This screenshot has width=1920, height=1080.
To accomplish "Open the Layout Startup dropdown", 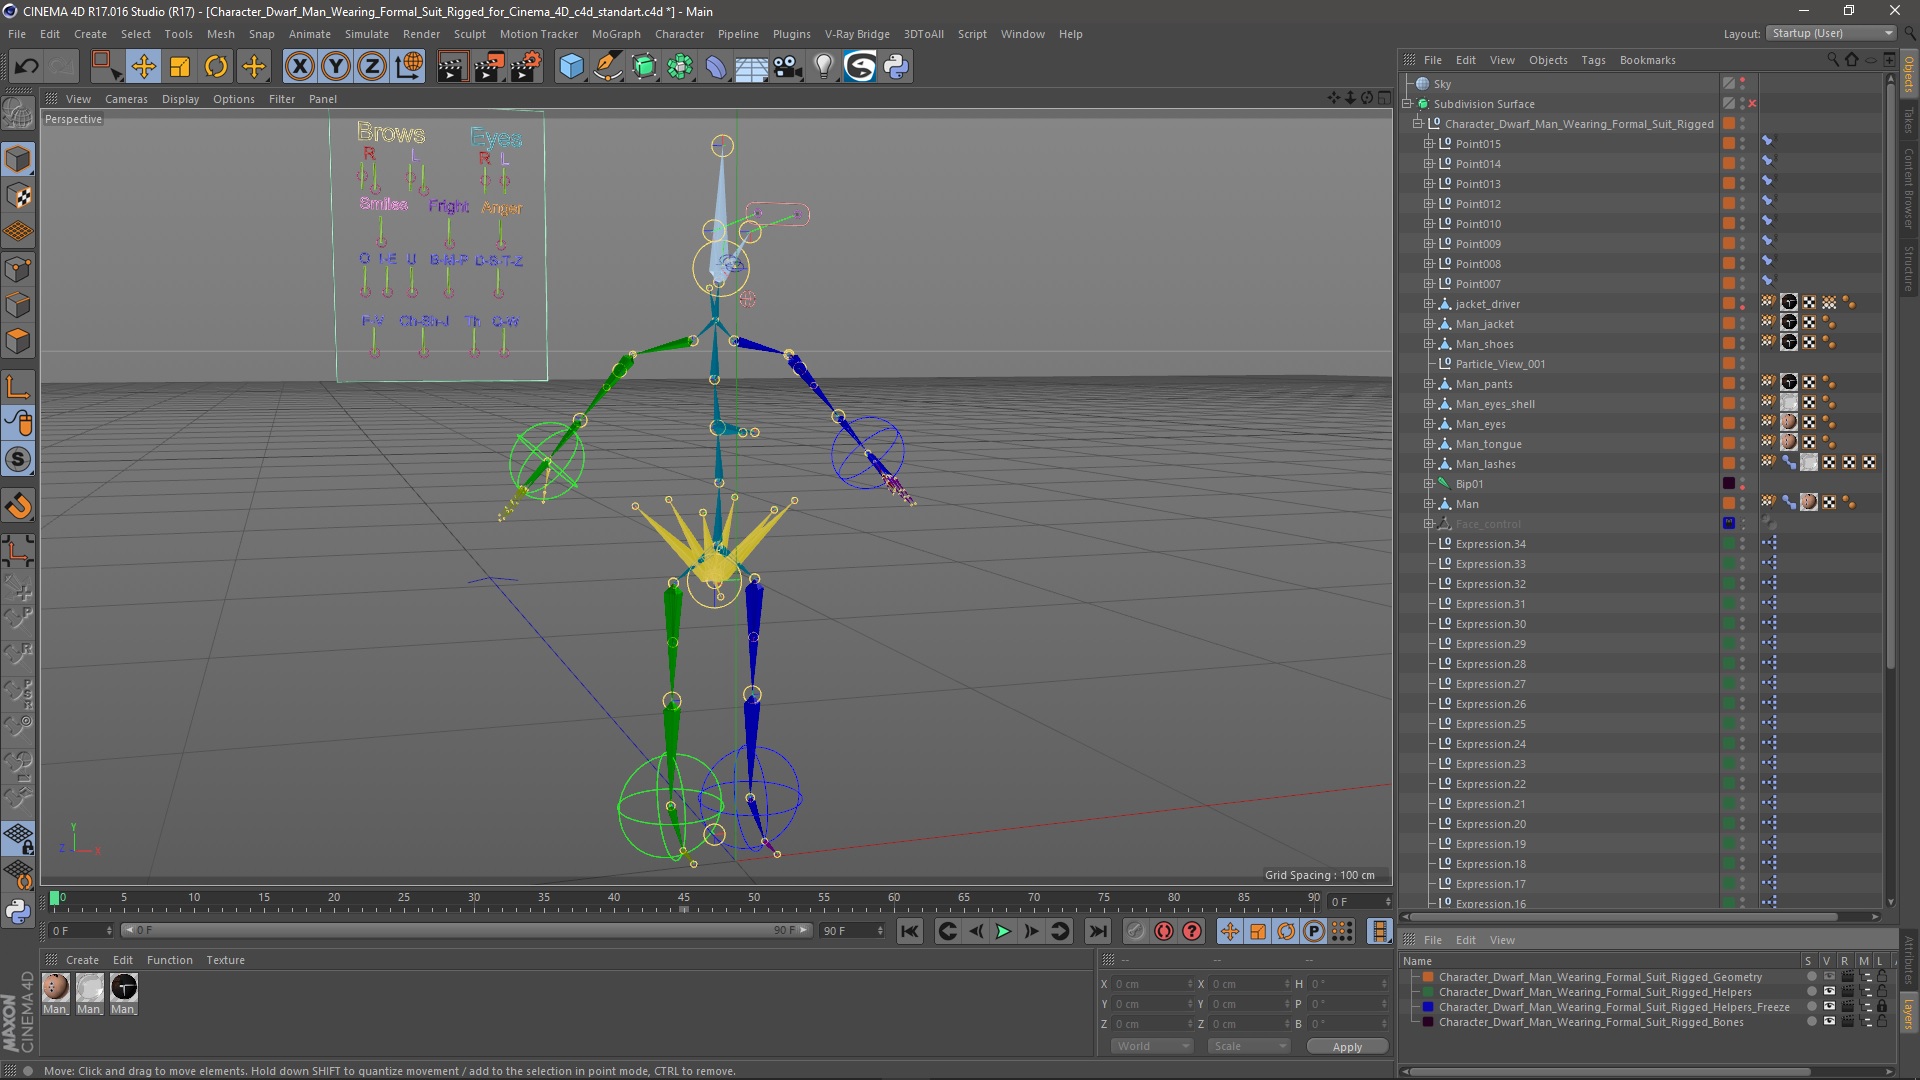I will (x=1831, y=33).
